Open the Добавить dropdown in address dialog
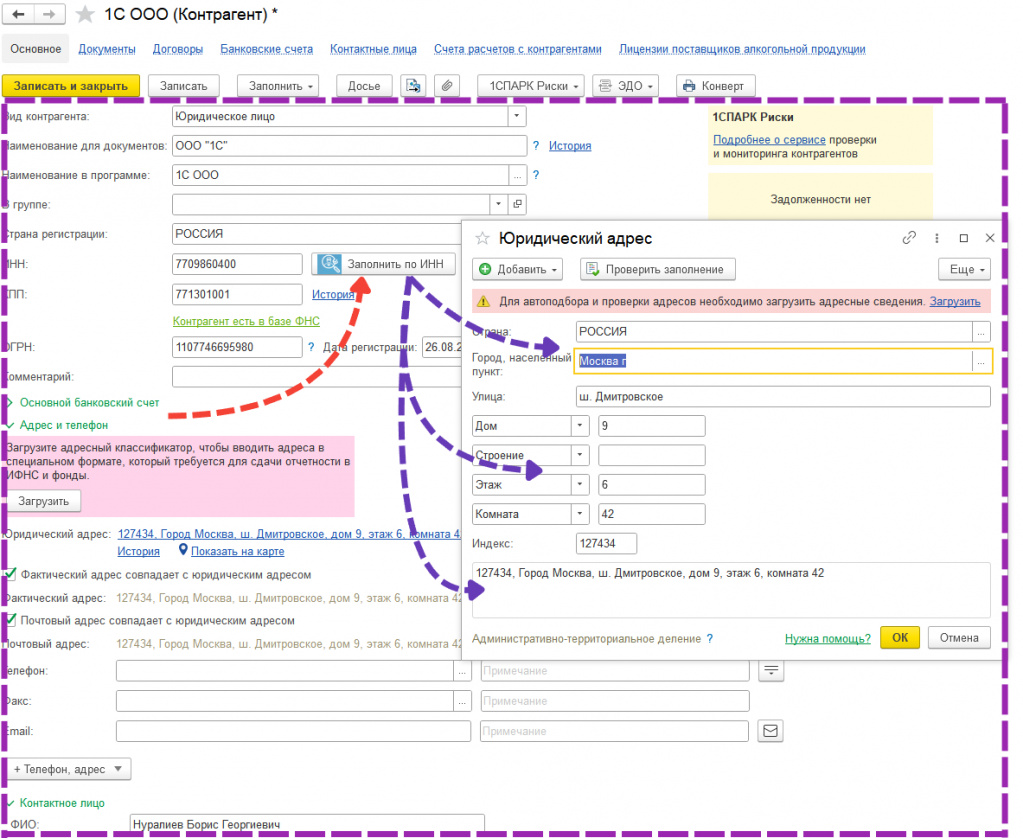1023x838 pixels. tap(518, 270)
